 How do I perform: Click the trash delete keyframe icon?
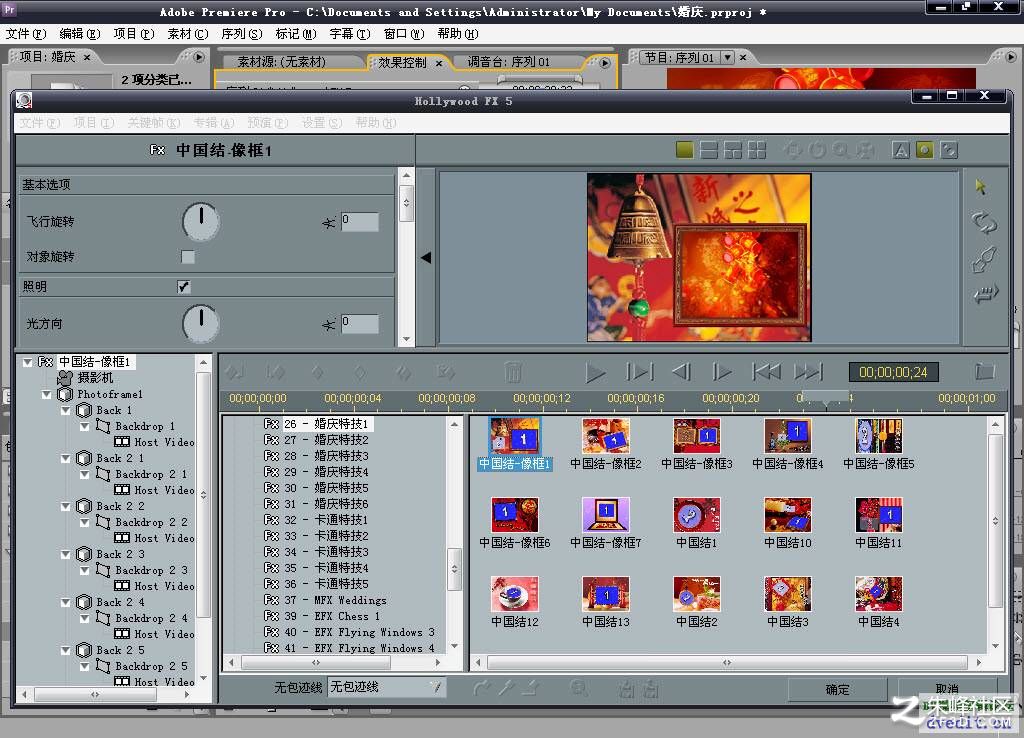click(513, 372)
